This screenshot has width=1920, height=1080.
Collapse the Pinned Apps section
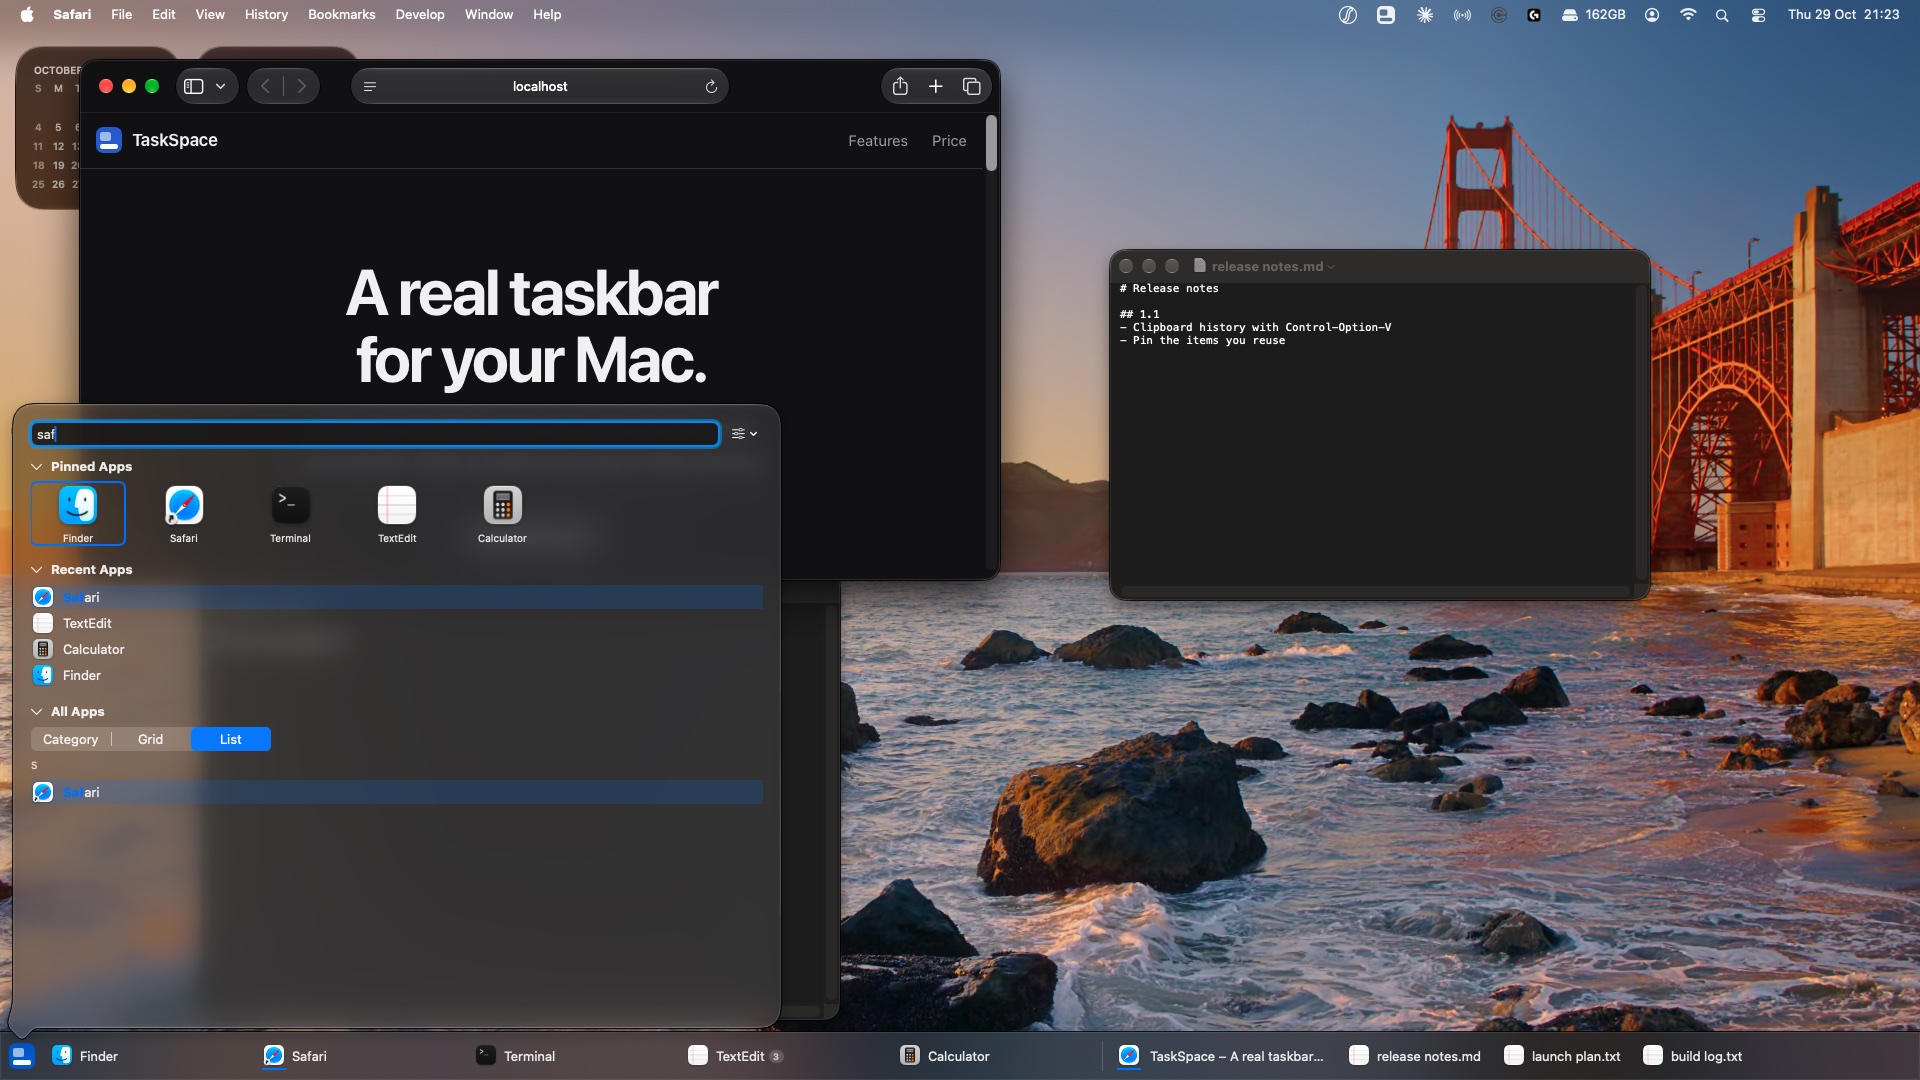click(37, 467)
